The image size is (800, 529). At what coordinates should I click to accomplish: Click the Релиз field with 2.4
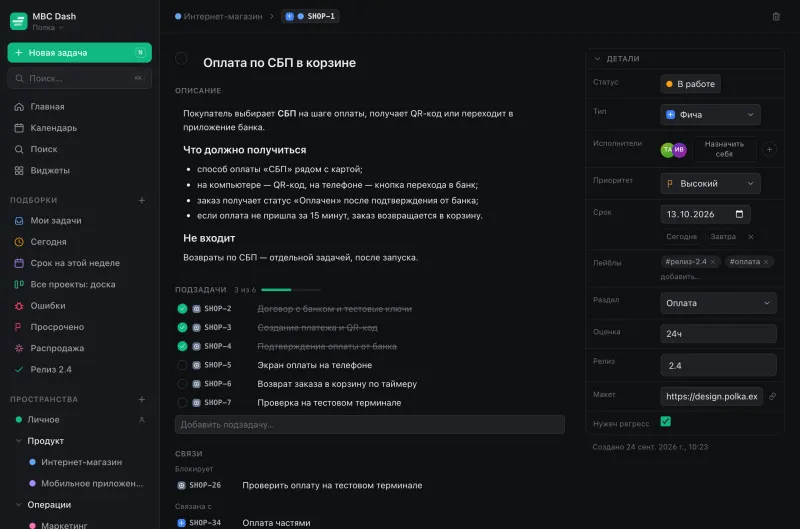[718, 365]
